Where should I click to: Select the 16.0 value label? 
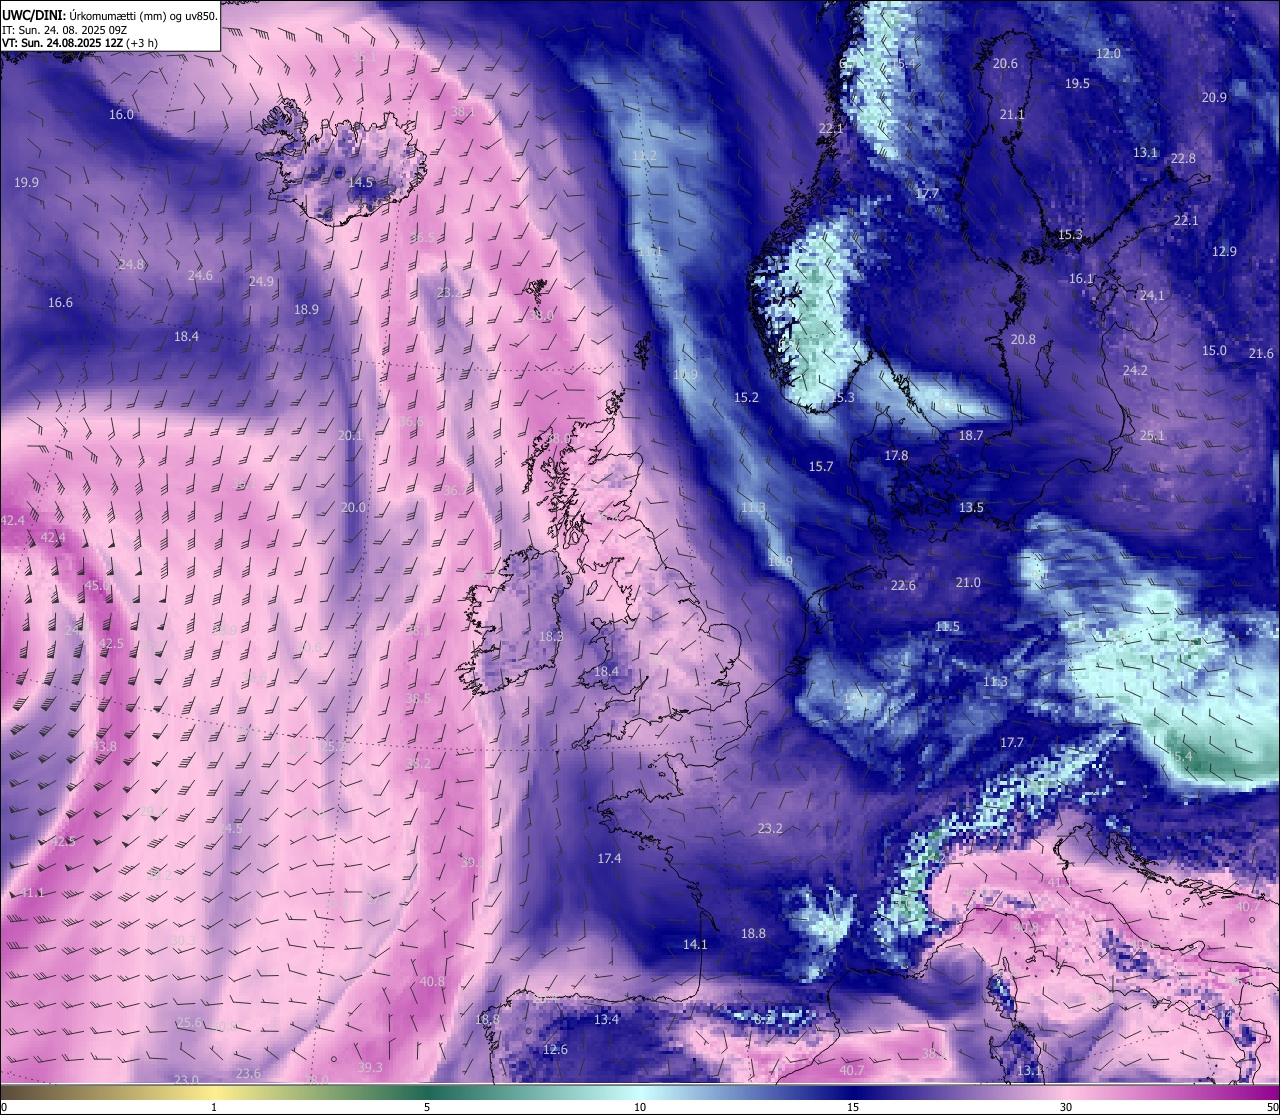tap(121, 115)
